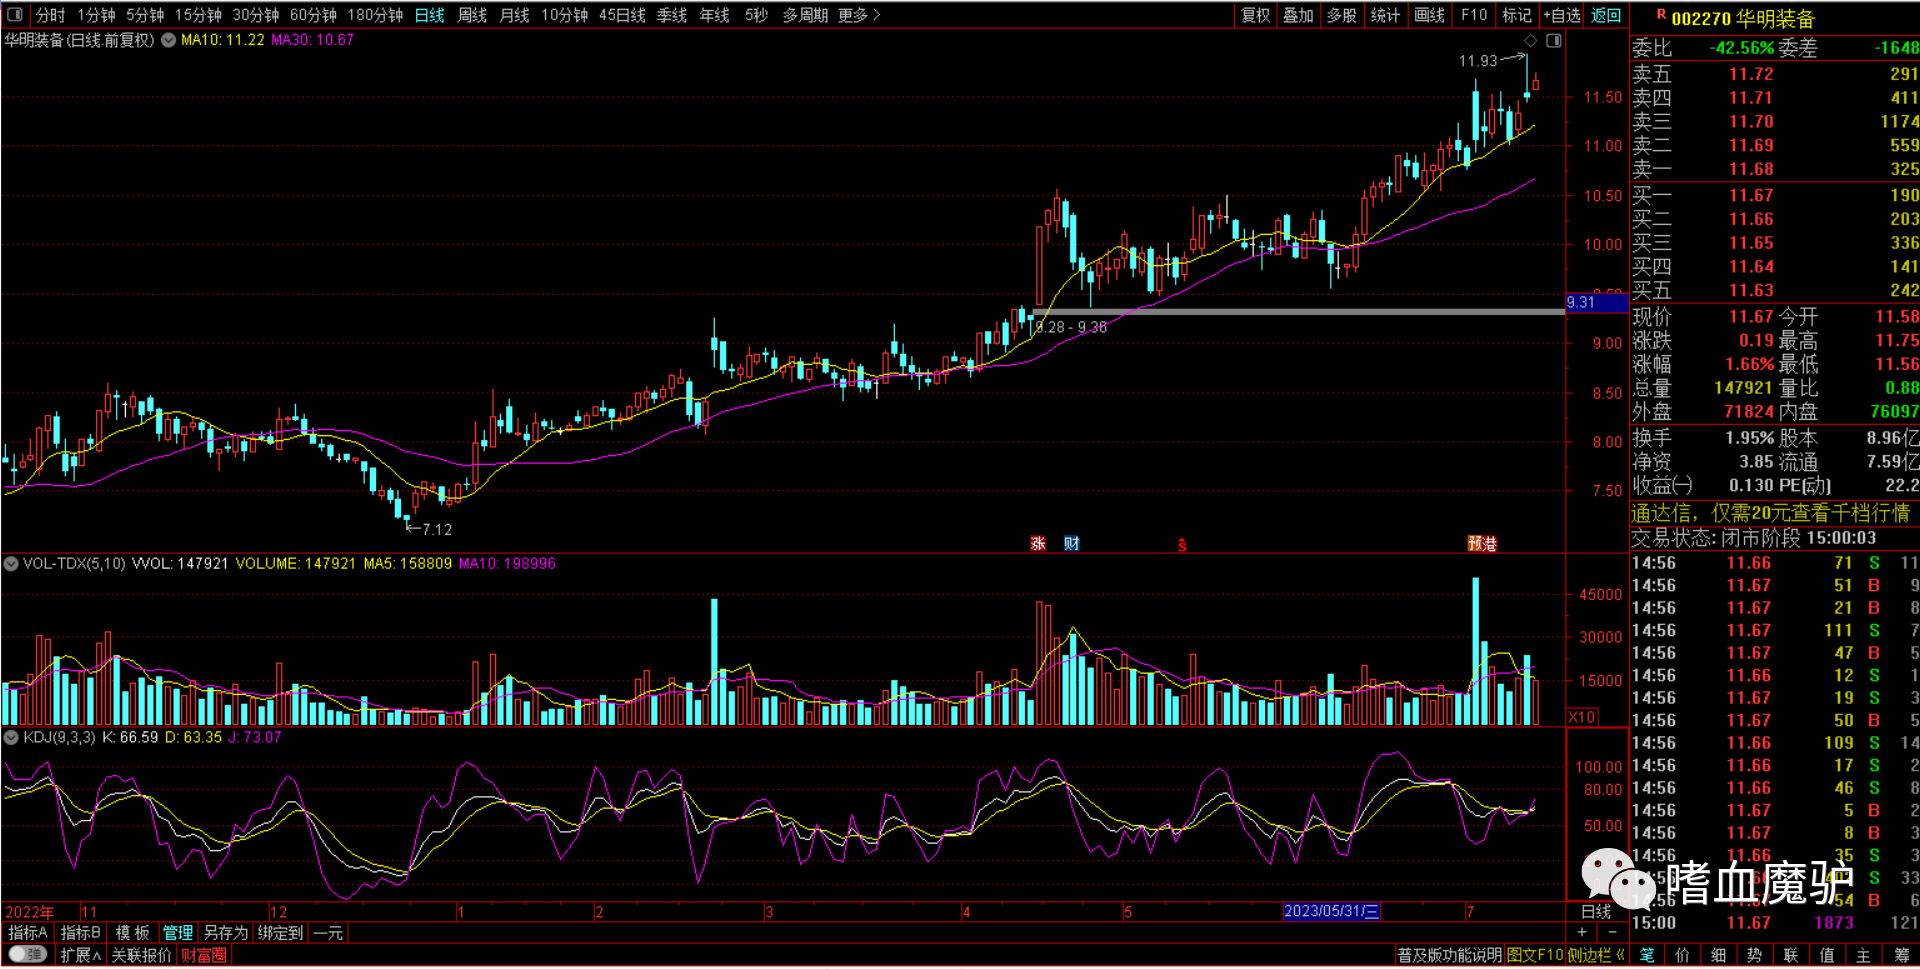Click the blue 9.31 price axis marker
The width and height of the screenshot is (1920, 969).
pyautogui.click(x=1597, y=302)
